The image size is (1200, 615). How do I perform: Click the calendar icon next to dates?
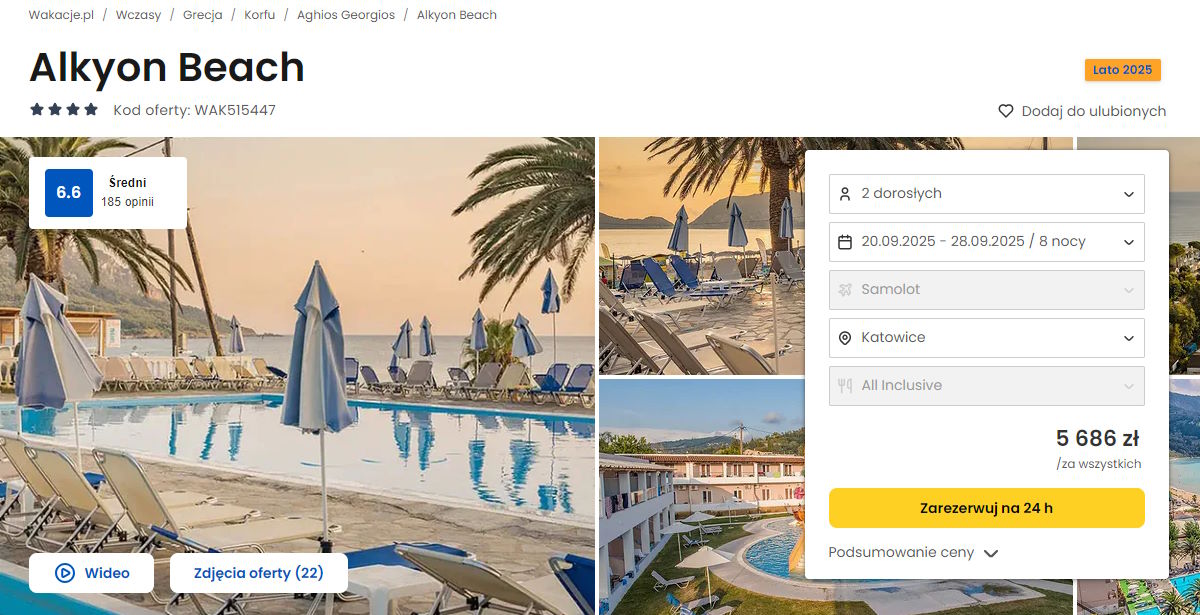click(x=845, y=242)
